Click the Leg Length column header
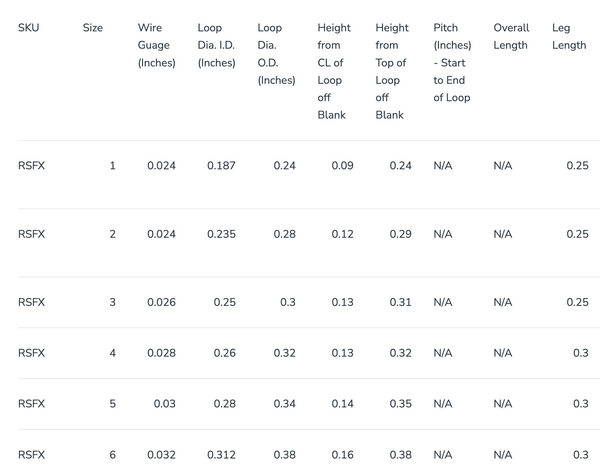Image resolution: width=600 pixels, height=466 pixels. [569, 37]
